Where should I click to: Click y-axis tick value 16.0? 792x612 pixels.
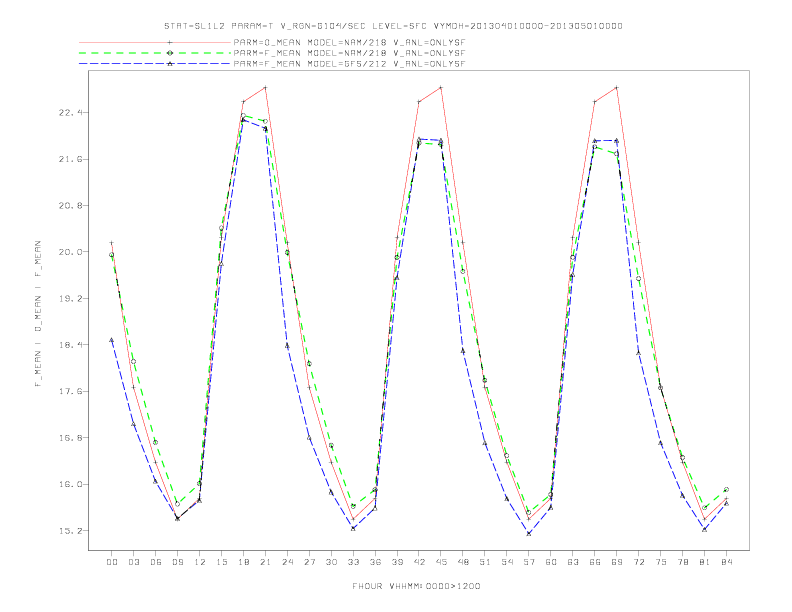click(70, 484)
